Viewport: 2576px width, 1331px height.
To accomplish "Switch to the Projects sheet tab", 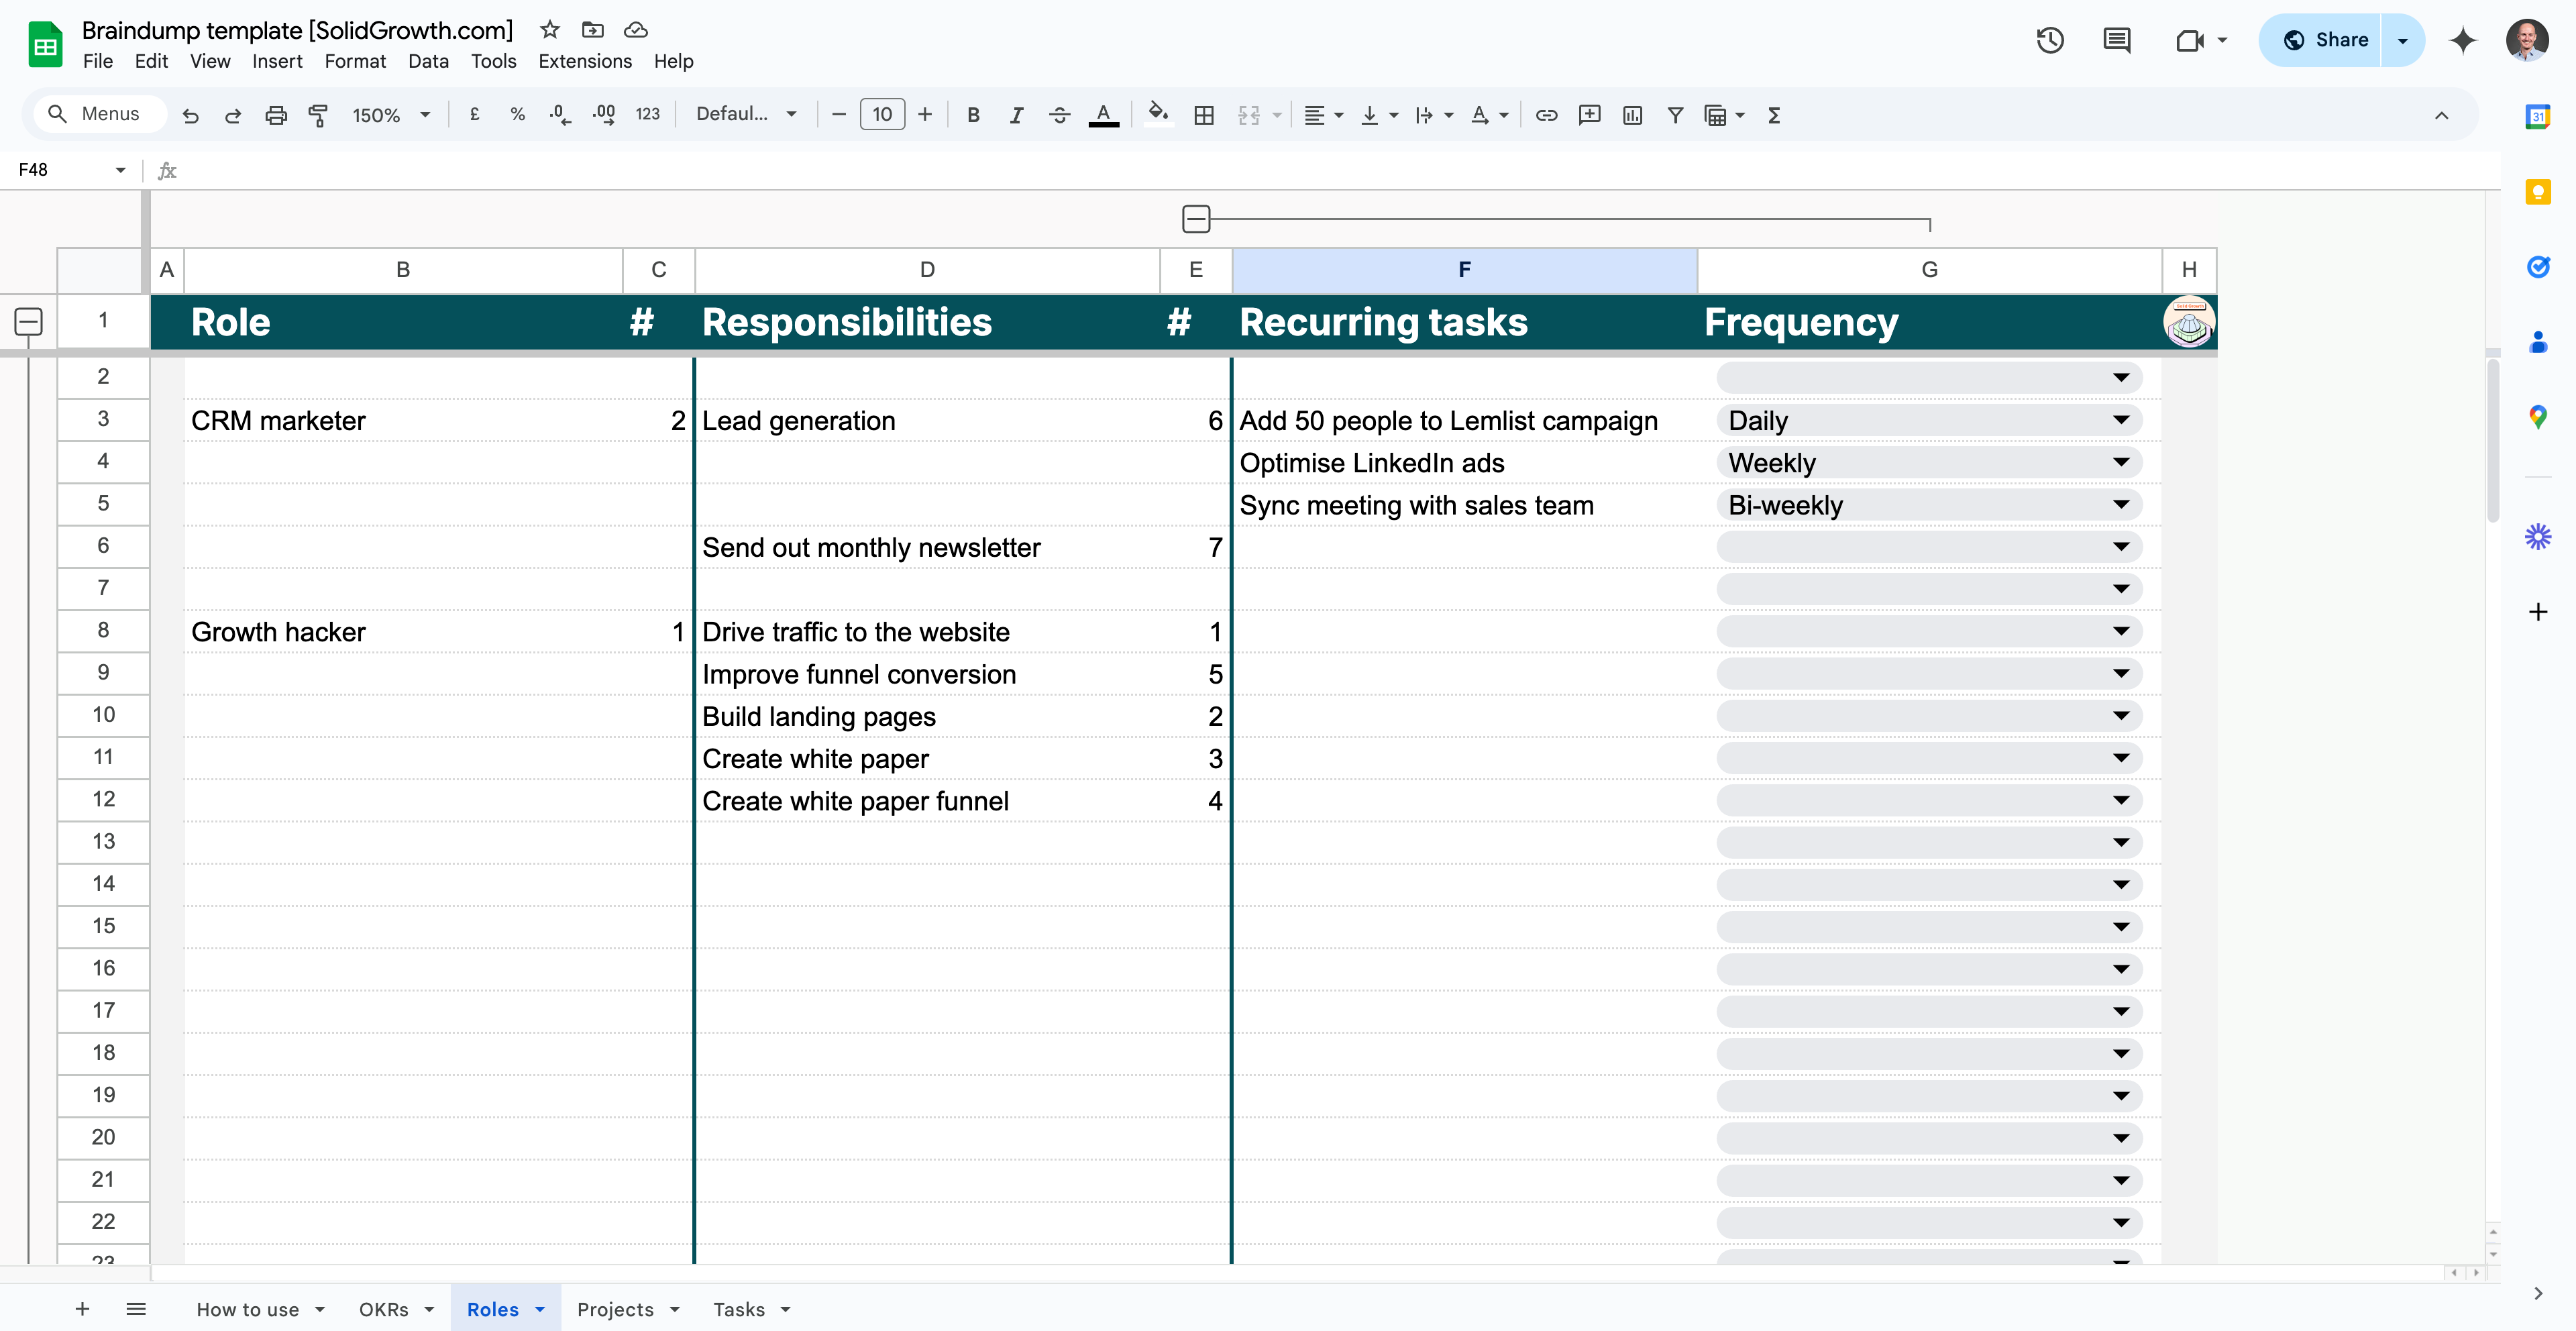I will 615,1309.
